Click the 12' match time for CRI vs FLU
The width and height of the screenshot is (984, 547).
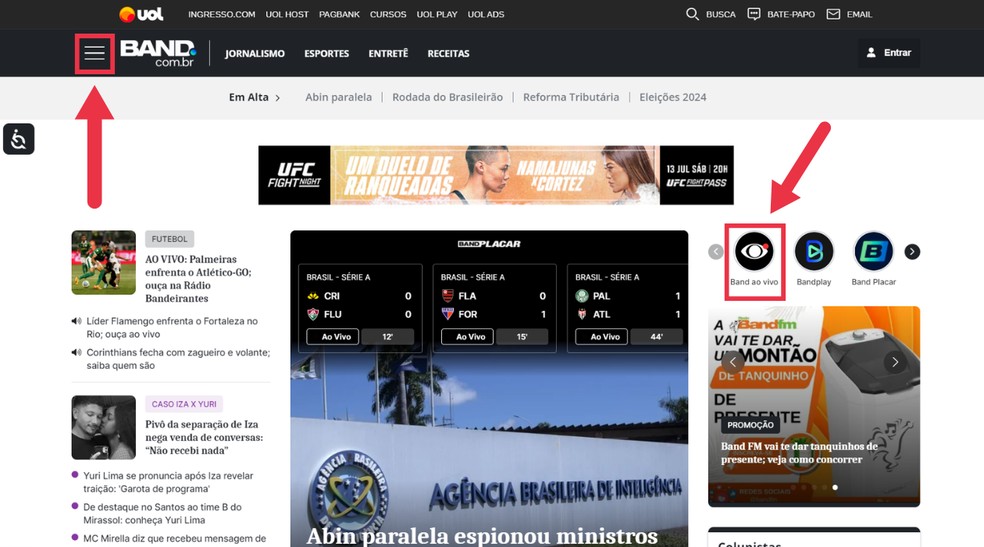tap(387, 337)
